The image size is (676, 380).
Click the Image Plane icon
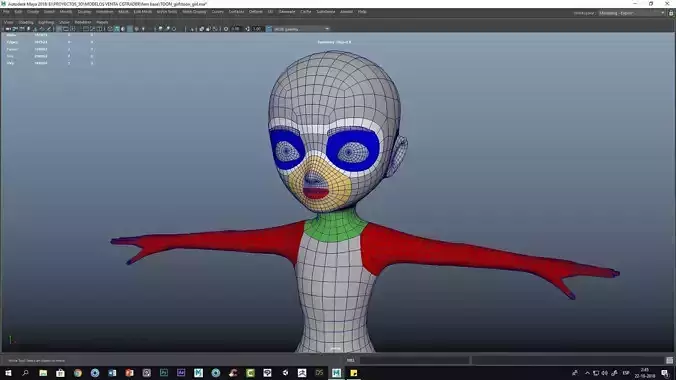click(x=35, y=29)
